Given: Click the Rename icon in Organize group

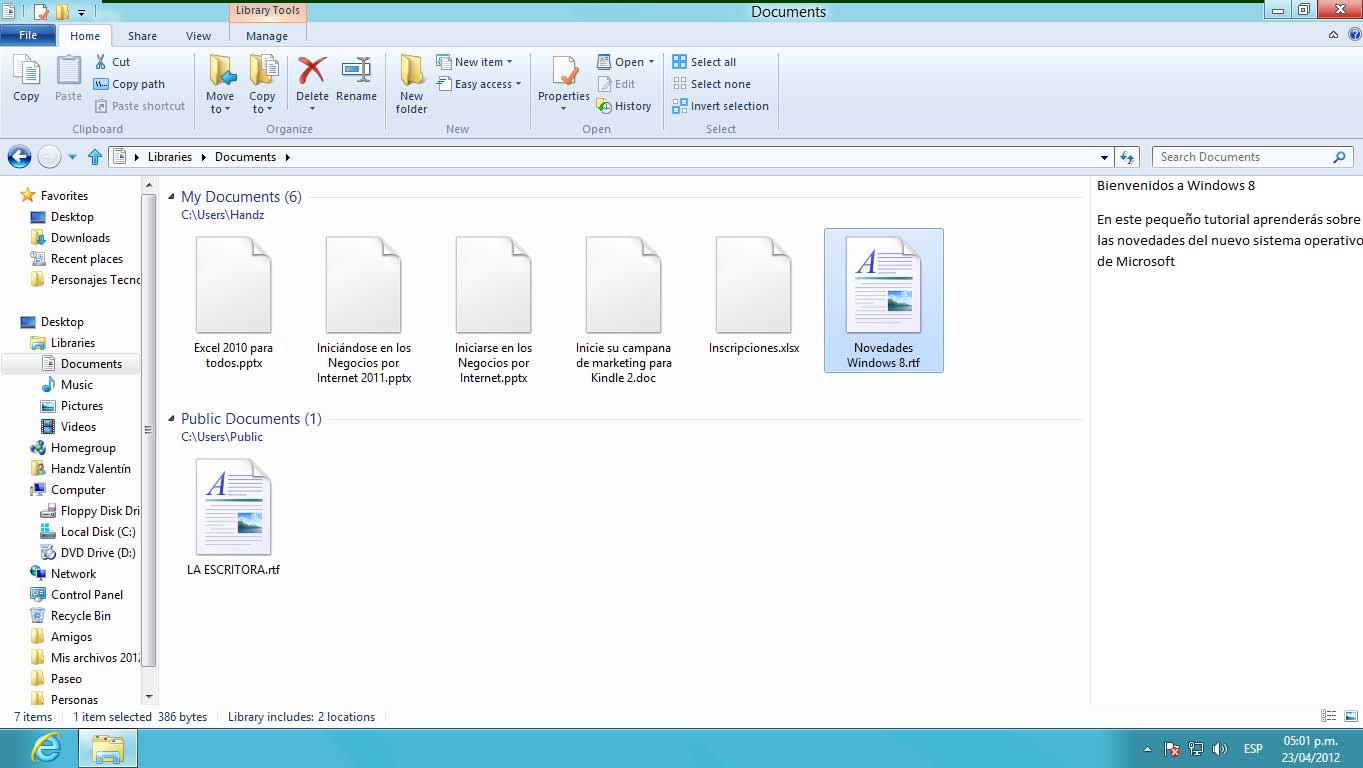Looking at the screenshot, I should click(356, 72).
